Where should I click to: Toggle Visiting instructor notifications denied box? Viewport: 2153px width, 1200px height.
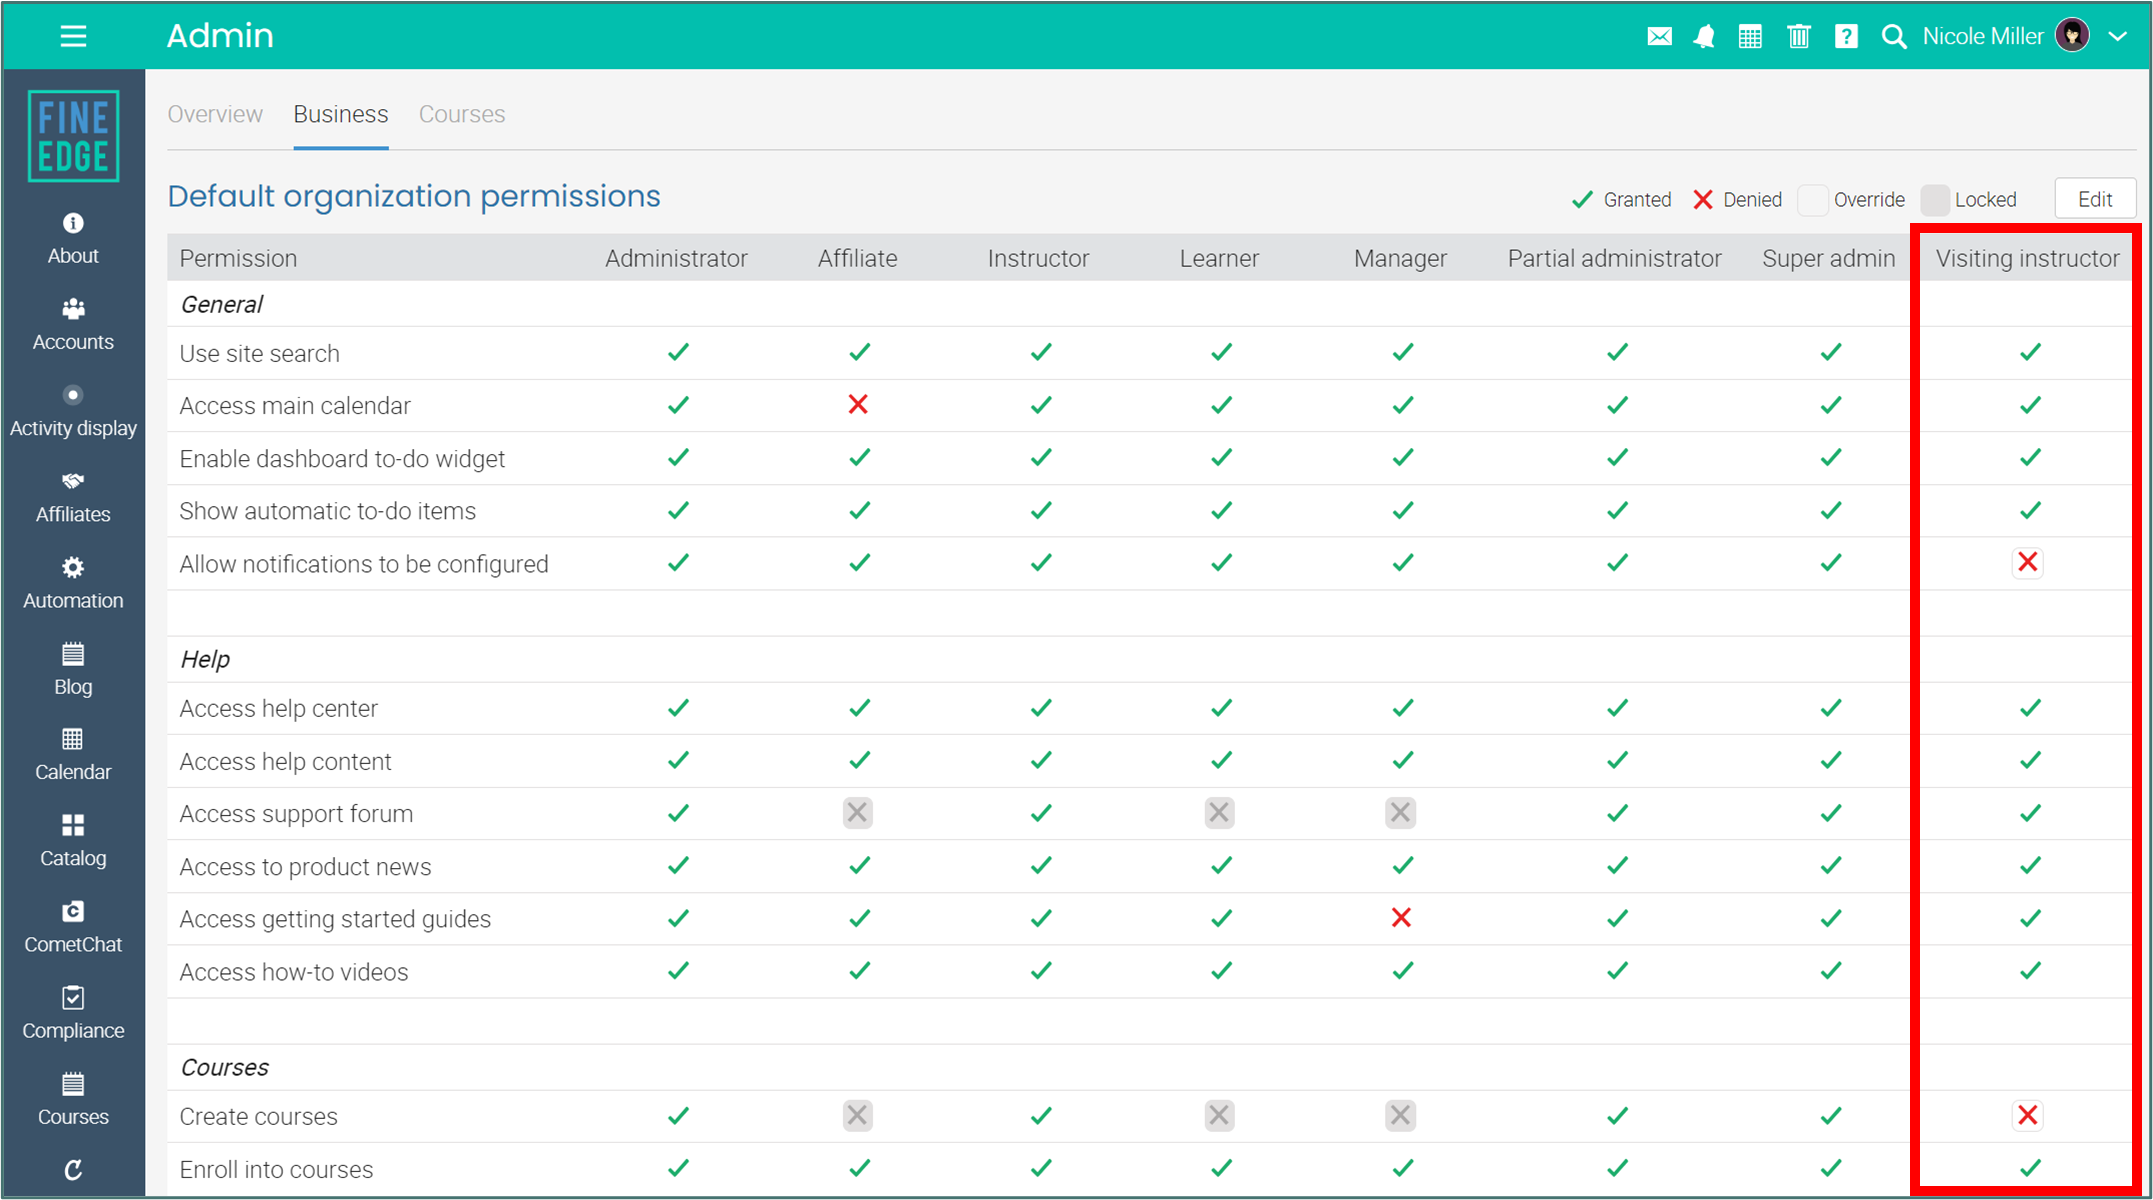coord(2027,563)
